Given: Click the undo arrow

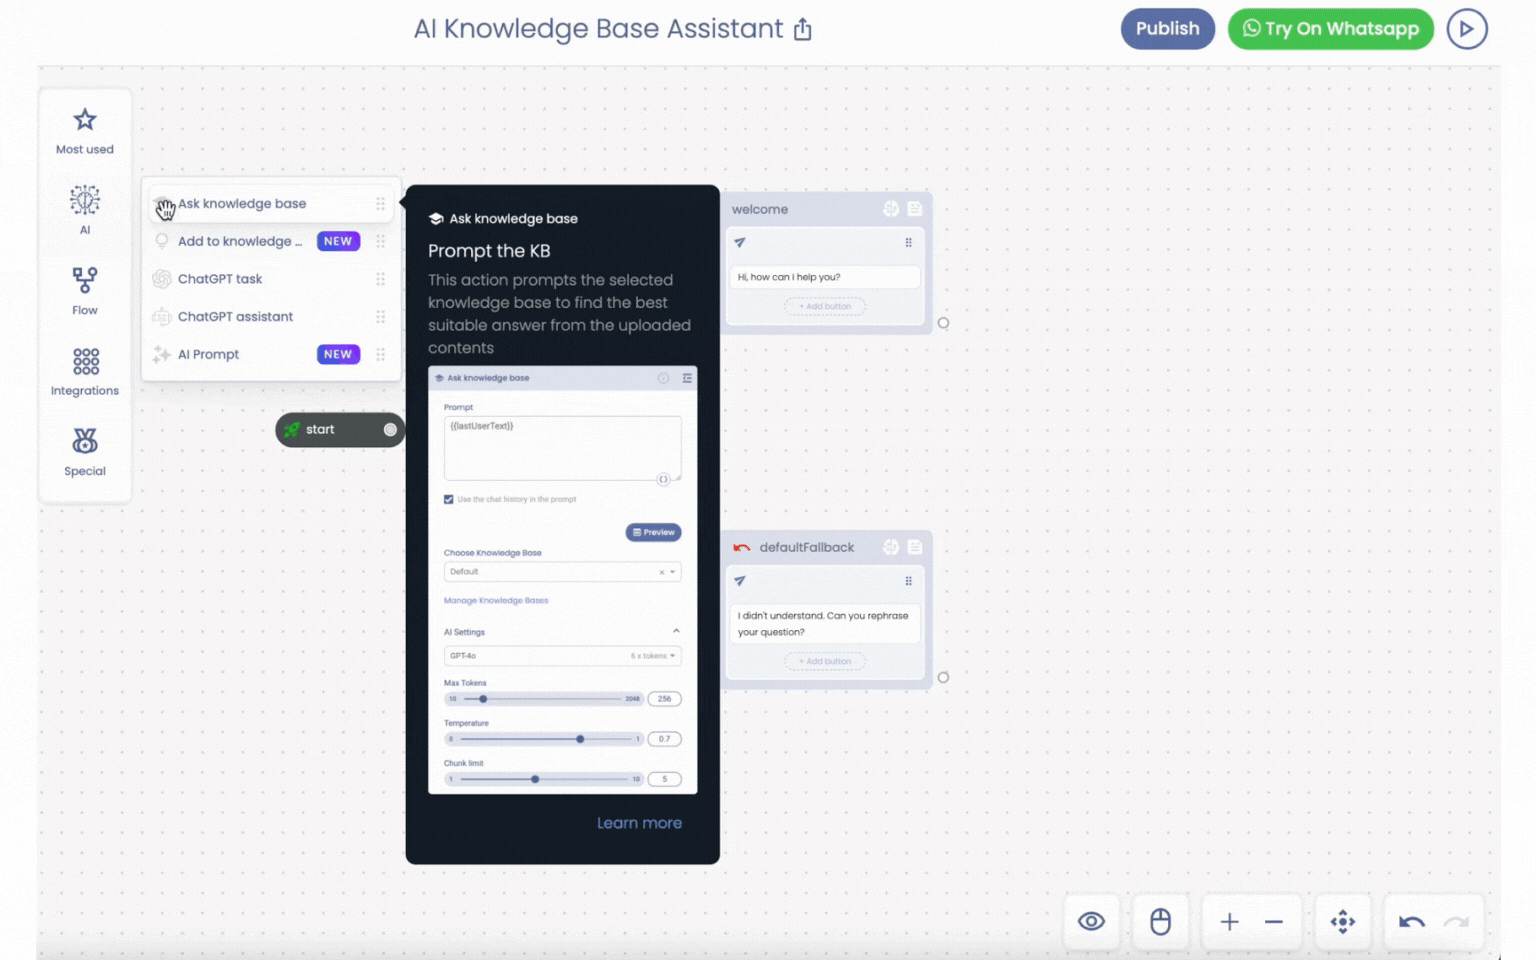Looking at the screenshot, I should tap(1412, 922).
